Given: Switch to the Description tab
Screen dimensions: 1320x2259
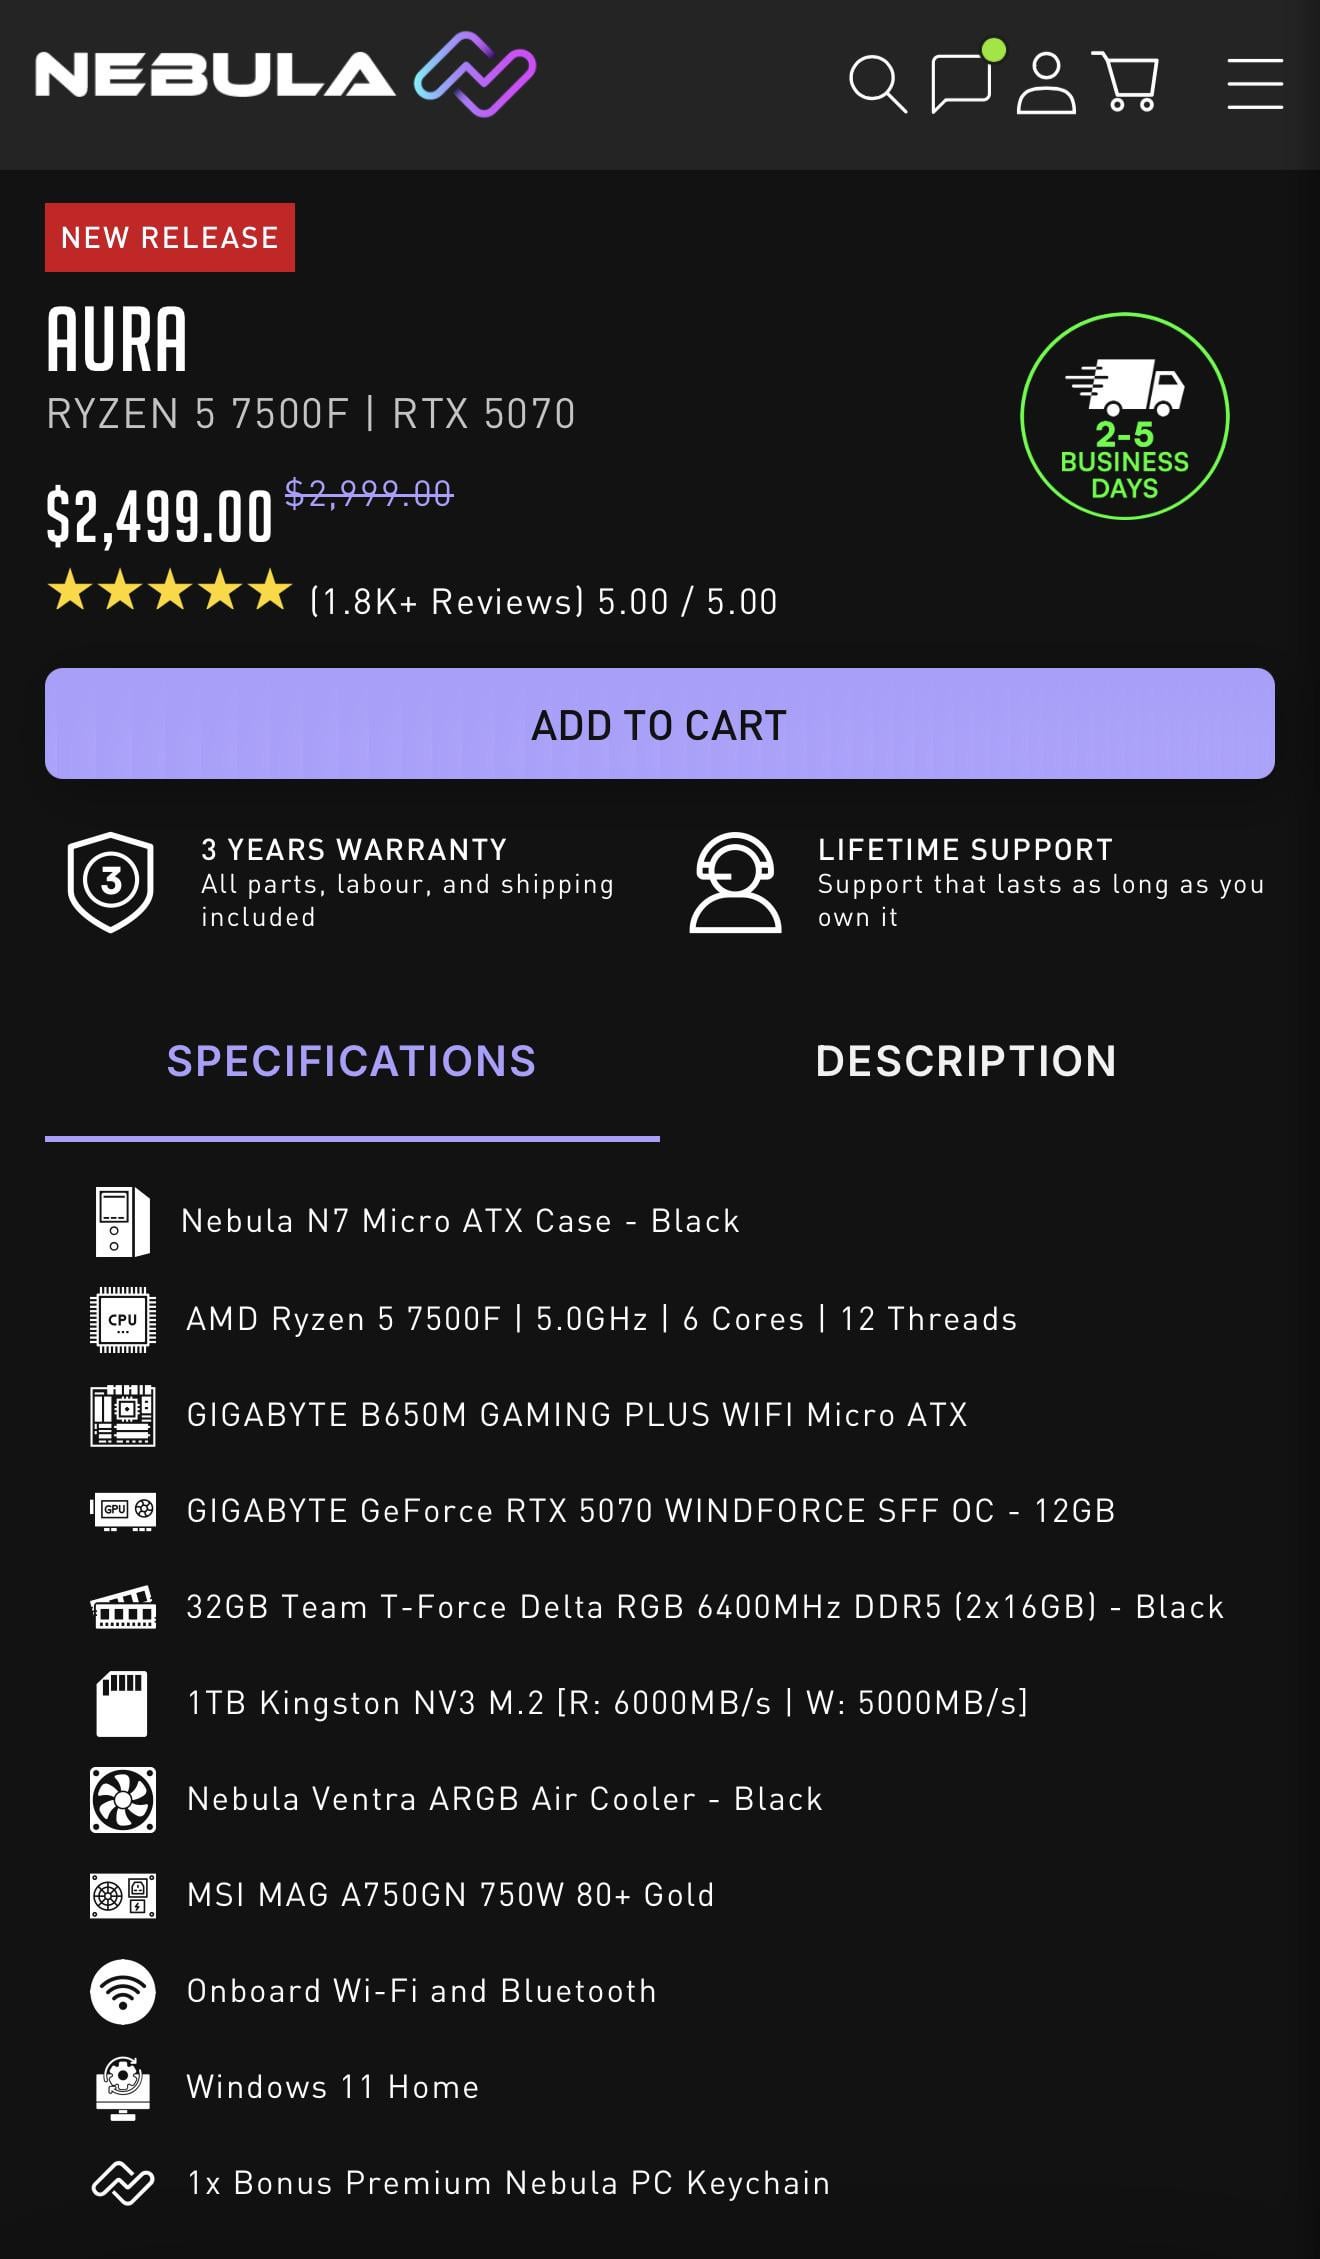Looking at the screenshot, I should click(966, 1062).
